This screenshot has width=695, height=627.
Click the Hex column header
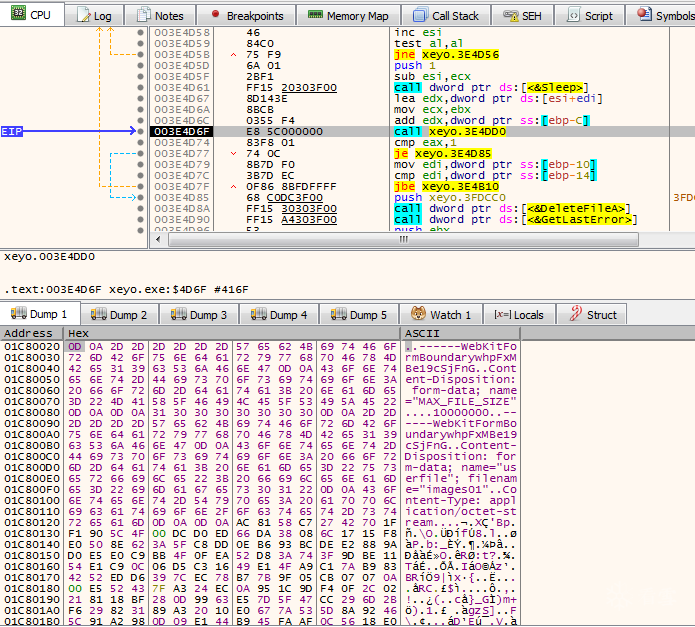point(232,333)
